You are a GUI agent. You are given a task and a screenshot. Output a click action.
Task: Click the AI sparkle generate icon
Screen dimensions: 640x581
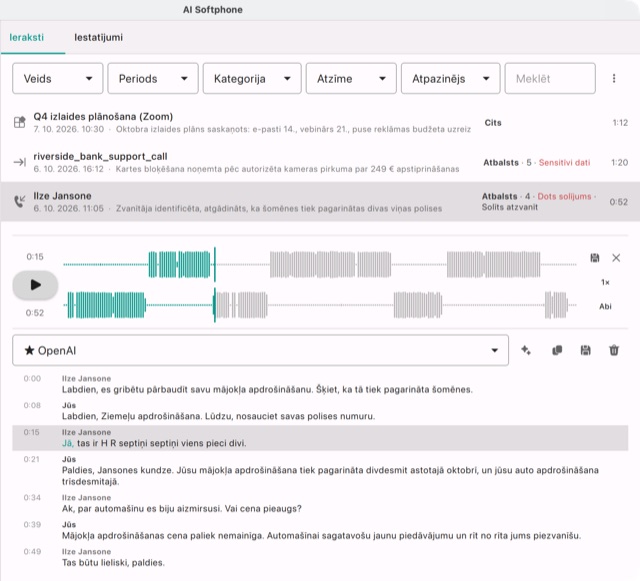click(x=526, y=350)
